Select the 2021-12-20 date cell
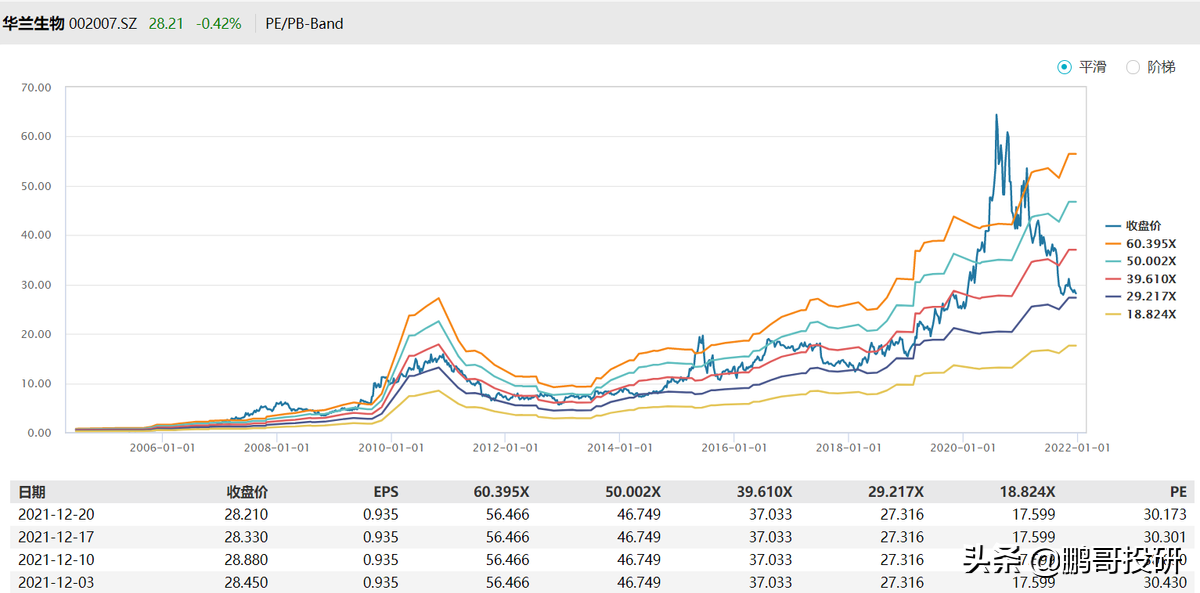The width and height of the screenshot is (1200, 593). pos(56,515)
